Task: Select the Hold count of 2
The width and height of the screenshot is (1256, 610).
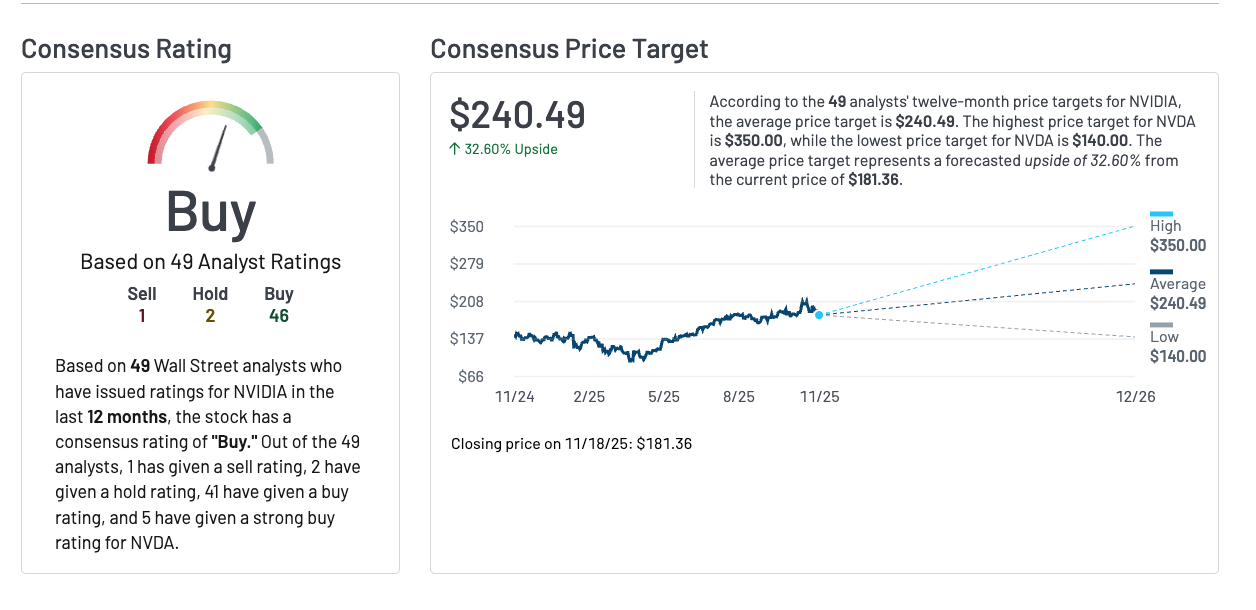Action: tap(210, 316)
